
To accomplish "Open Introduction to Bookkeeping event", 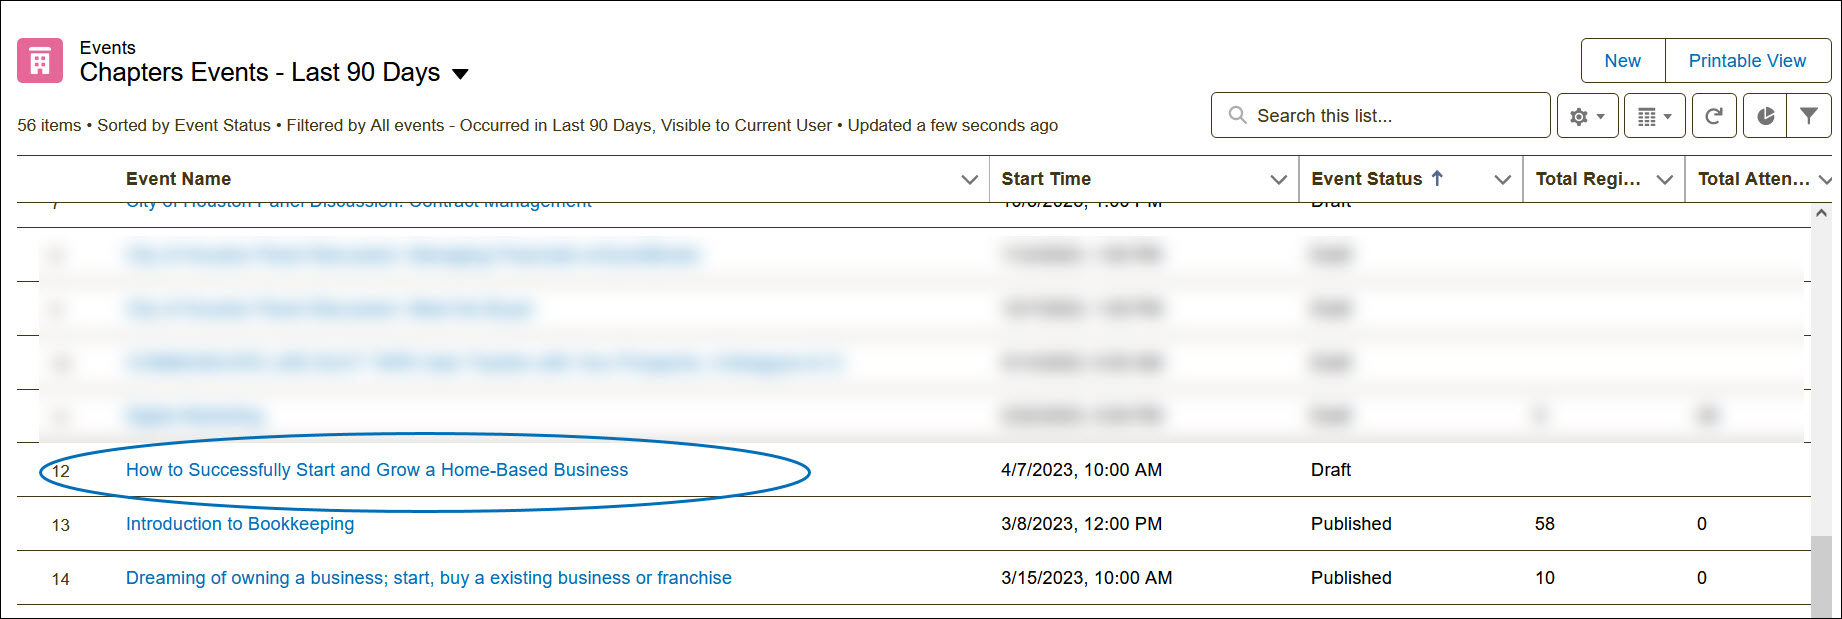I will 240,524.
